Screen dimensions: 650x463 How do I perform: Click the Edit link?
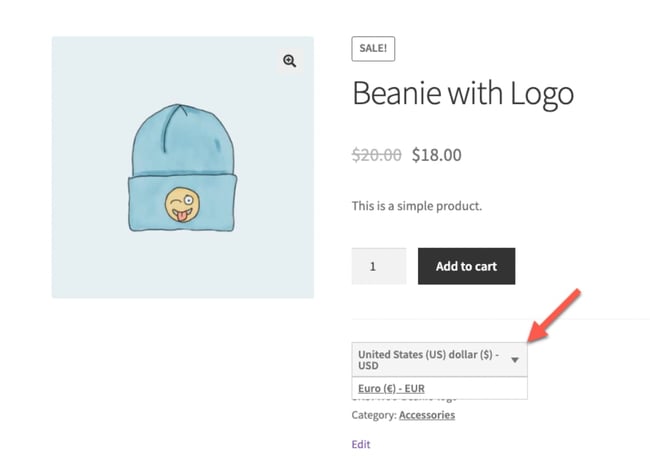[x=361, y=444]
